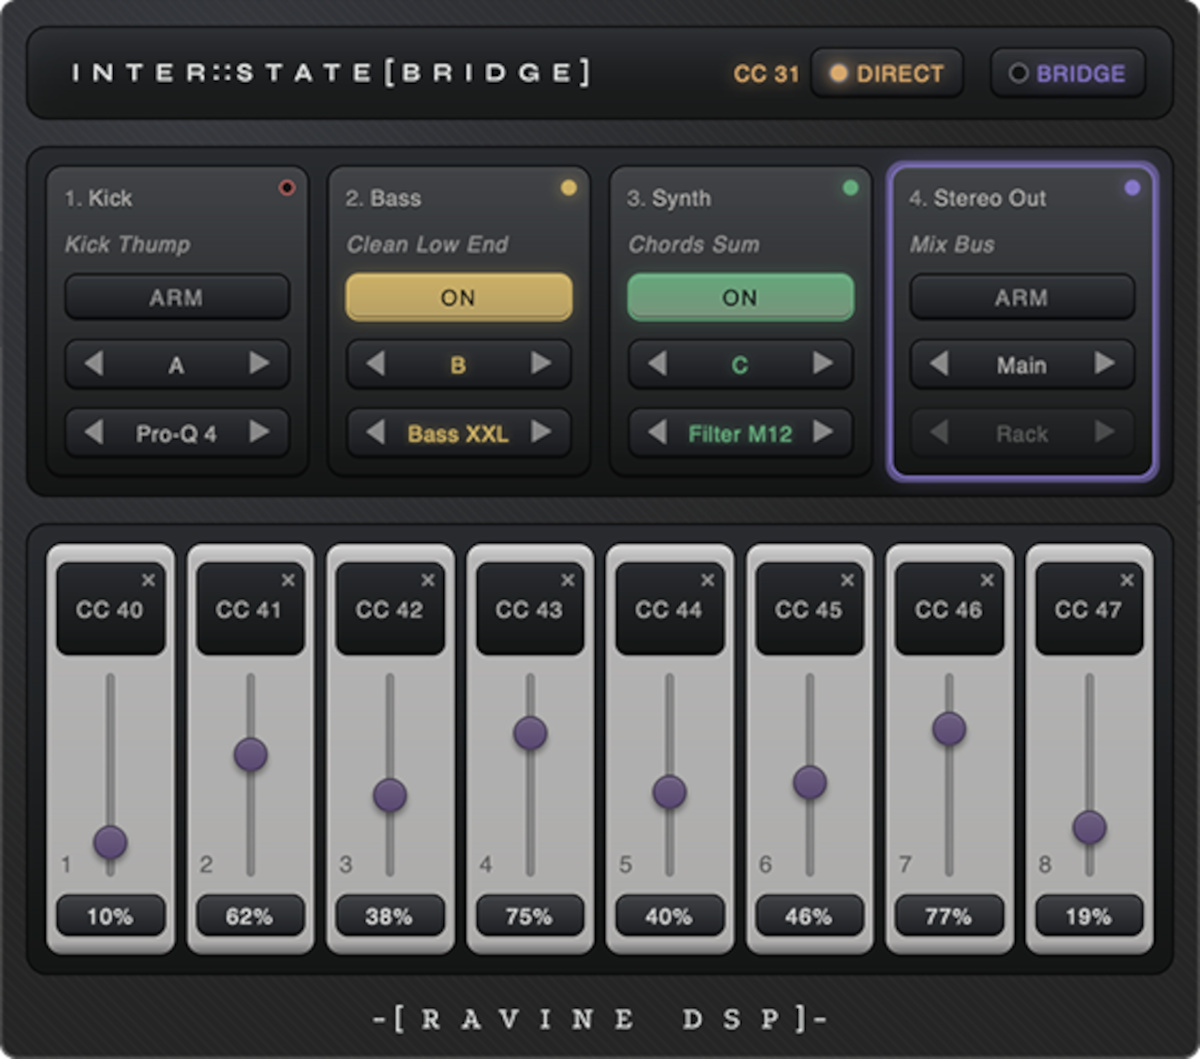Click the CC 41 assignment box

[250, 609]
